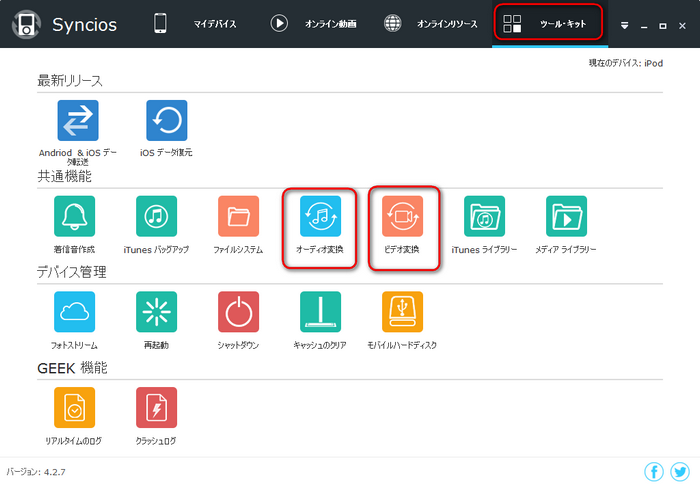Close the Syncios window
This screenshot has height=487, width=700.
[x=682, y=26]
